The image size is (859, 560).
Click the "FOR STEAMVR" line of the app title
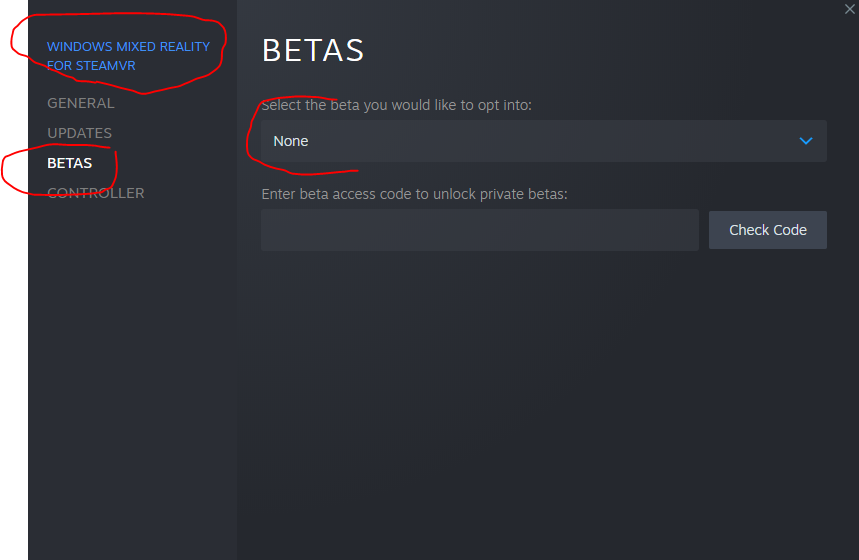point(91,66)
